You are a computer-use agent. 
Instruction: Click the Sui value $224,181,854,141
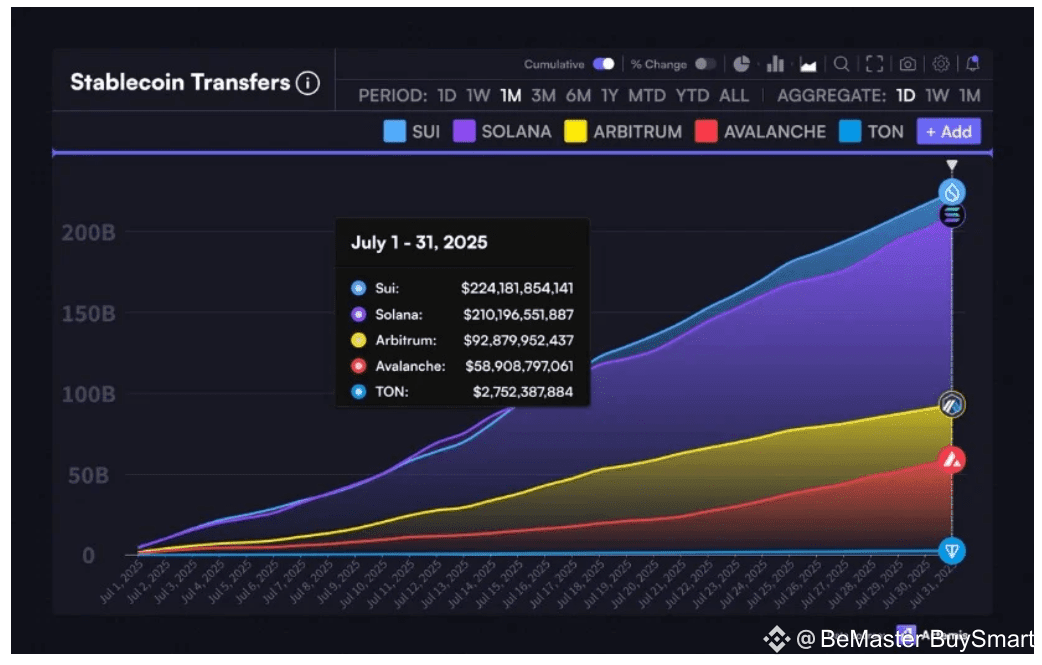point(517,288)
